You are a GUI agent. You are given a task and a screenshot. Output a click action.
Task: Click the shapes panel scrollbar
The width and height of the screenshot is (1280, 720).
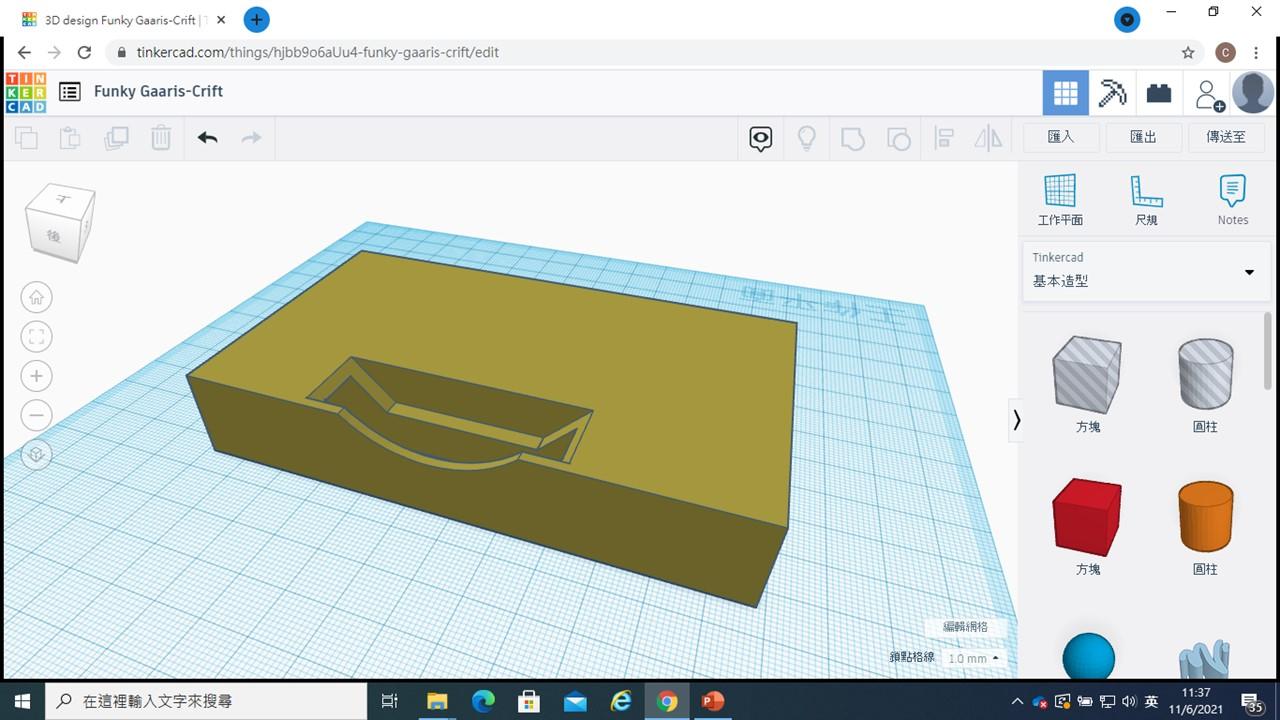coord(1268,351)
